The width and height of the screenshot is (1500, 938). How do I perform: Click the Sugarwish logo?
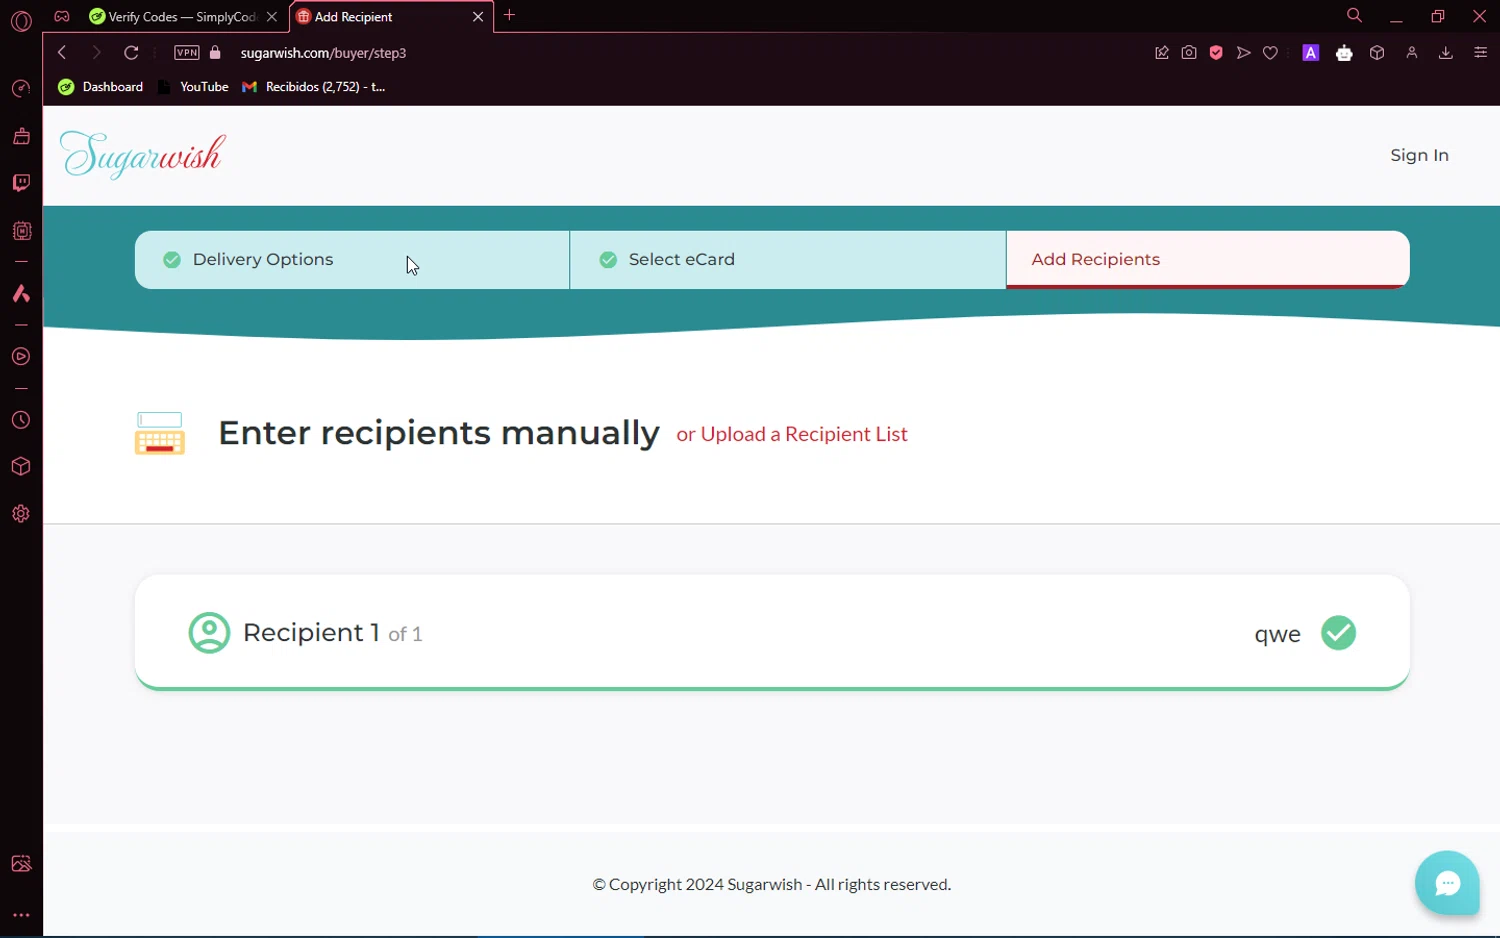[143, 155]
